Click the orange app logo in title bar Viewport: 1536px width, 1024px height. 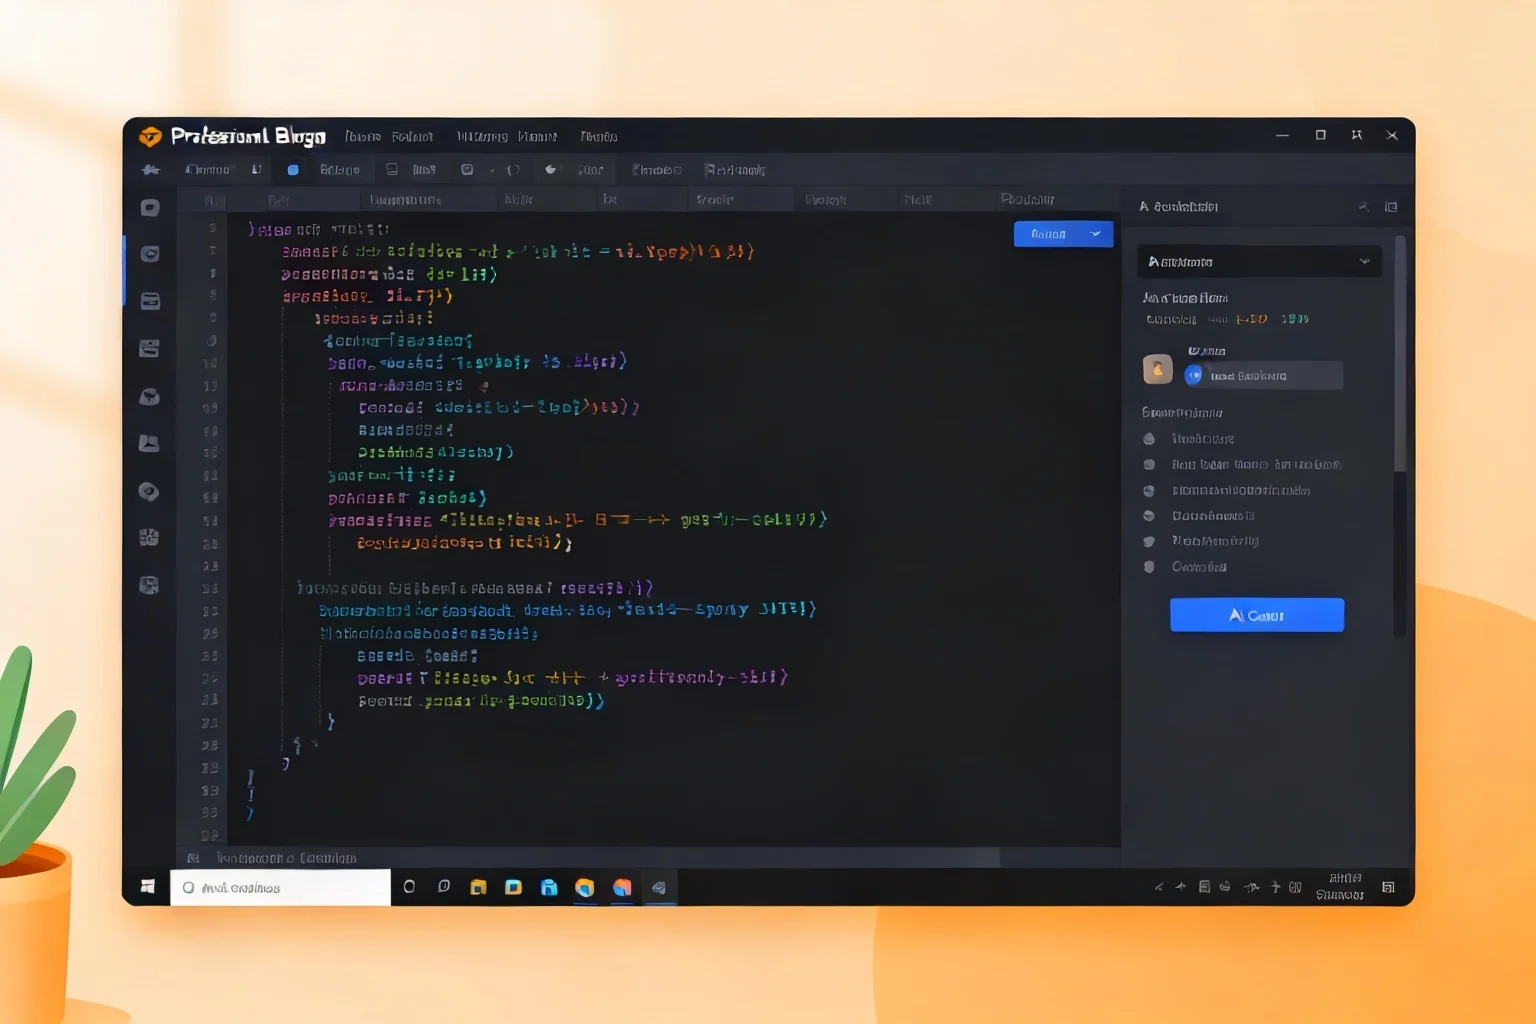pos(150,136)
